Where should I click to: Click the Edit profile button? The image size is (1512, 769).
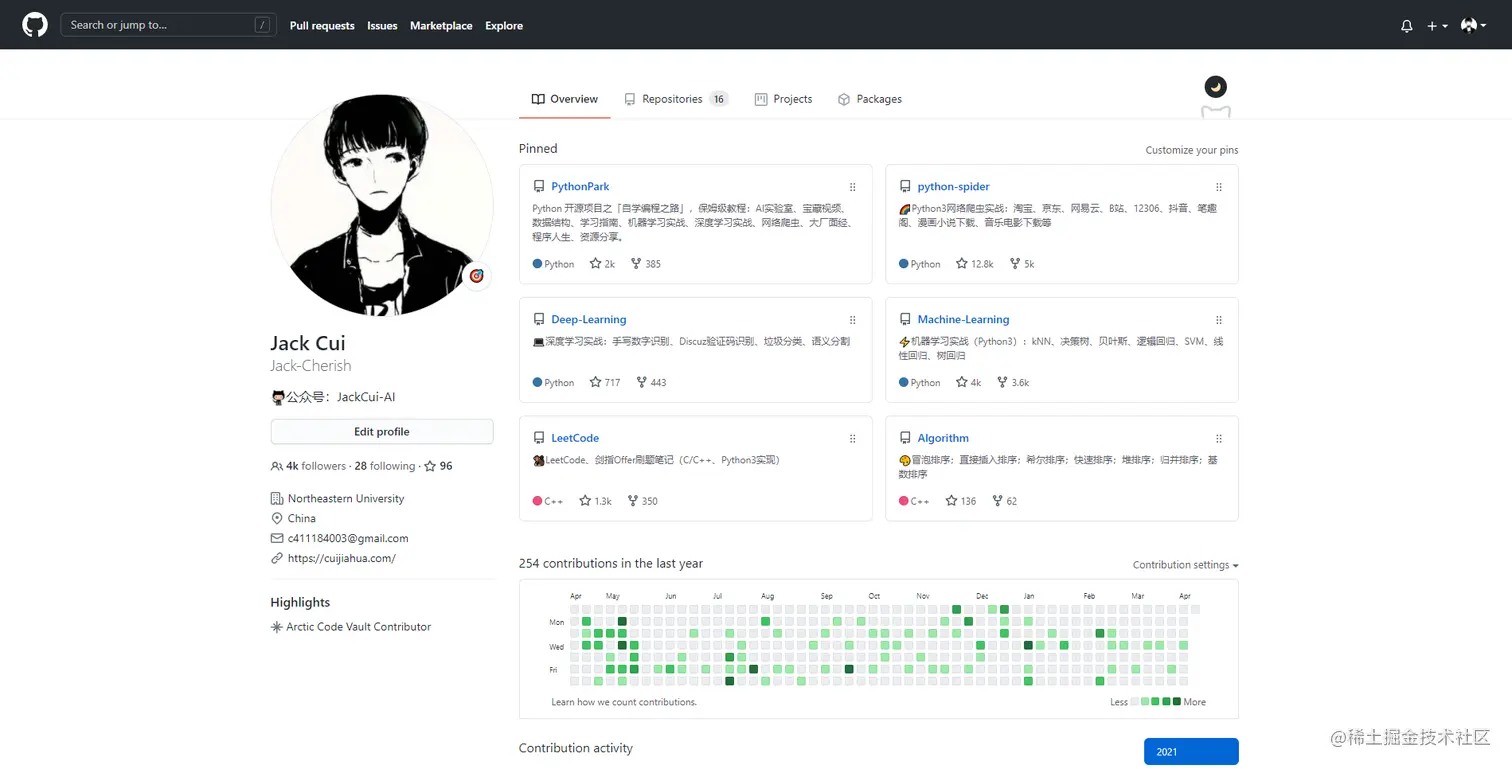382,432
